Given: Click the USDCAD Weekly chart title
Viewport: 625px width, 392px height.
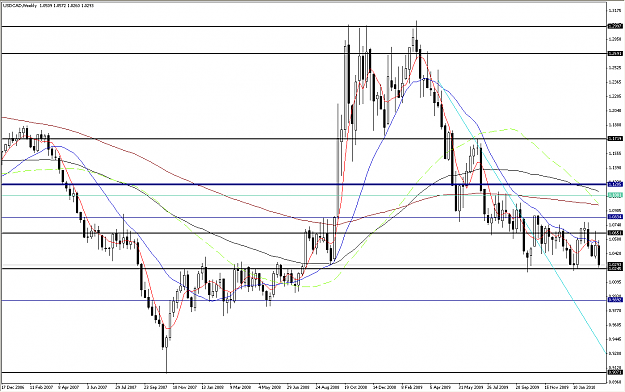Looking at the screenshot, I should [20, 6].
